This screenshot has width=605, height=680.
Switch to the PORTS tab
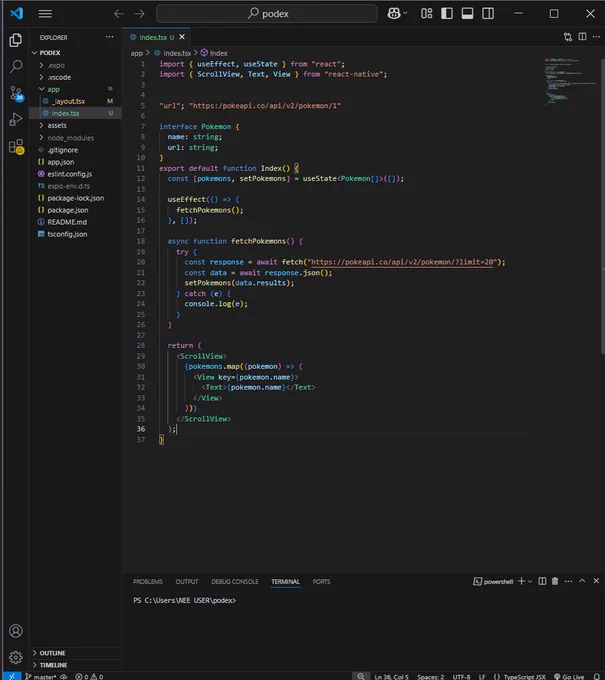point(321,582)
